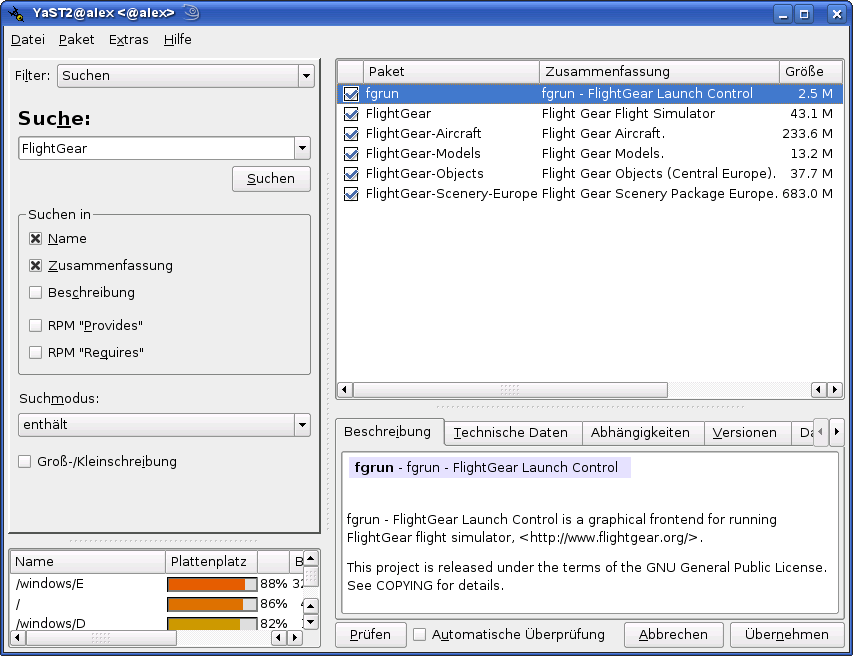853x656 pixels.
Task: Disable search in Name
Action: (35, 239)
